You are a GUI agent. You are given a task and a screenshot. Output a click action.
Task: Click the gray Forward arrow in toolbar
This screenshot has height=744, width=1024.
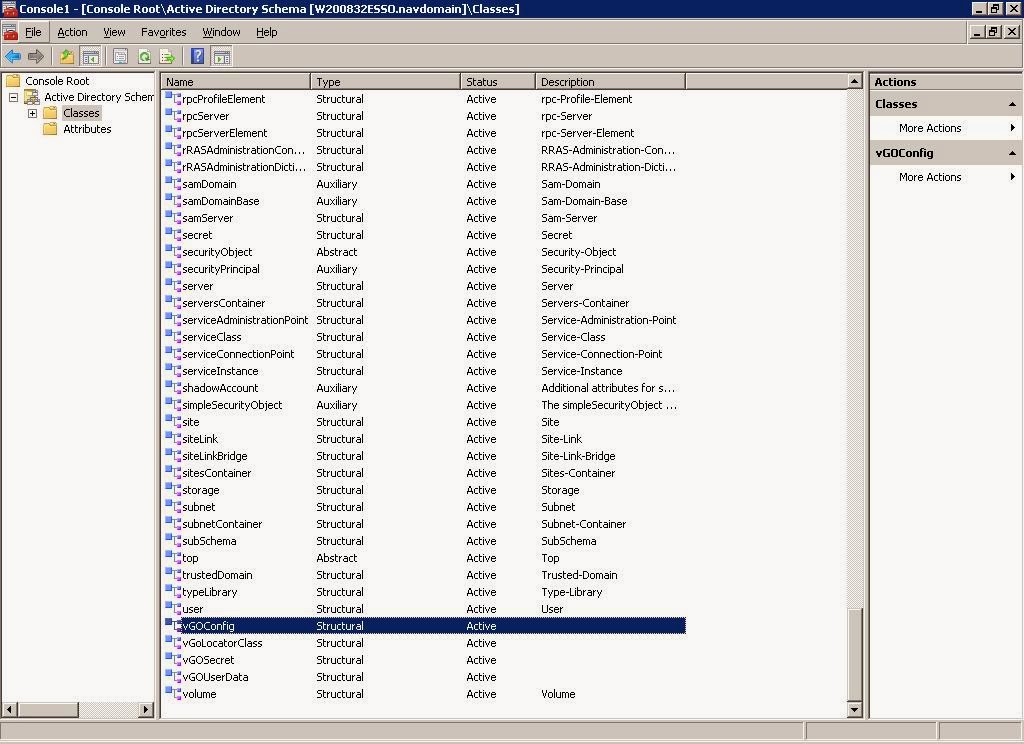36,57
